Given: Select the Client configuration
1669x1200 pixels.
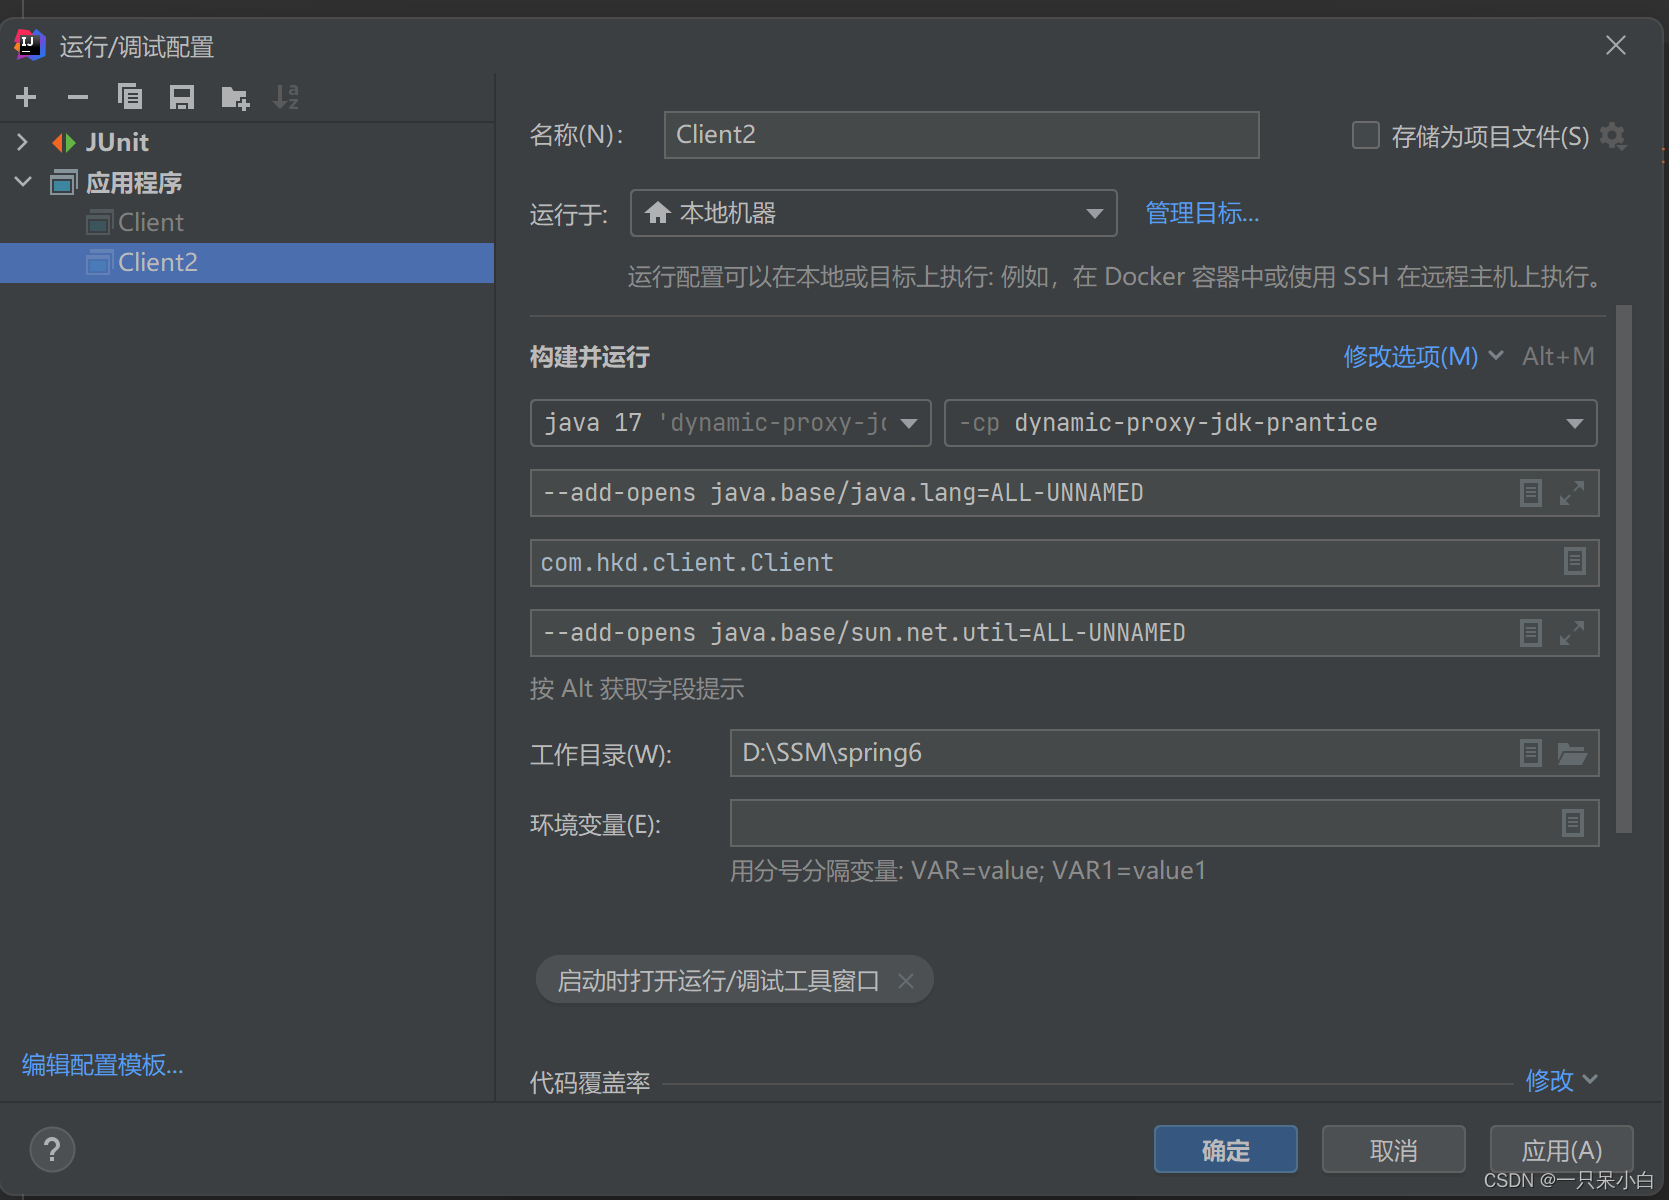Looking at the screenshot, I should pyautogui.click(x=247, y=222).
